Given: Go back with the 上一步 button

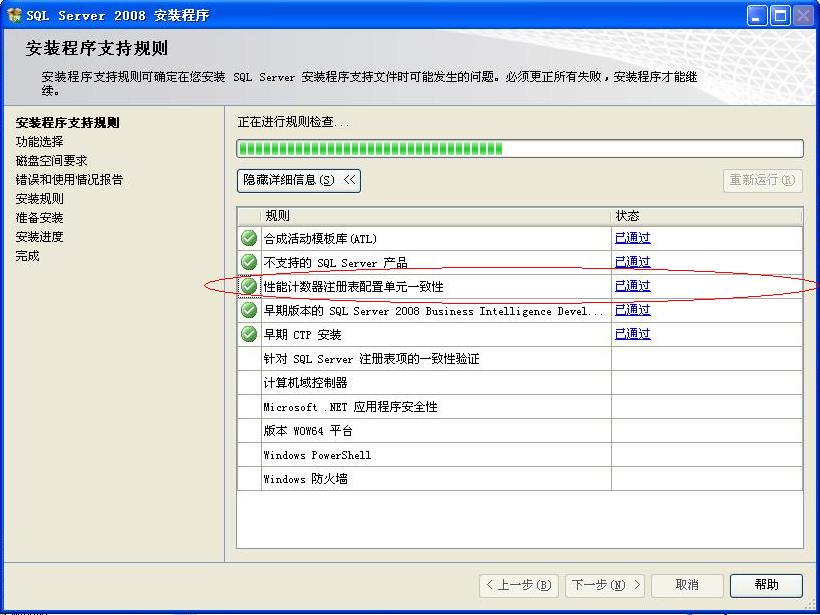Looking at the screenshot, I should [x=519, y=585].
